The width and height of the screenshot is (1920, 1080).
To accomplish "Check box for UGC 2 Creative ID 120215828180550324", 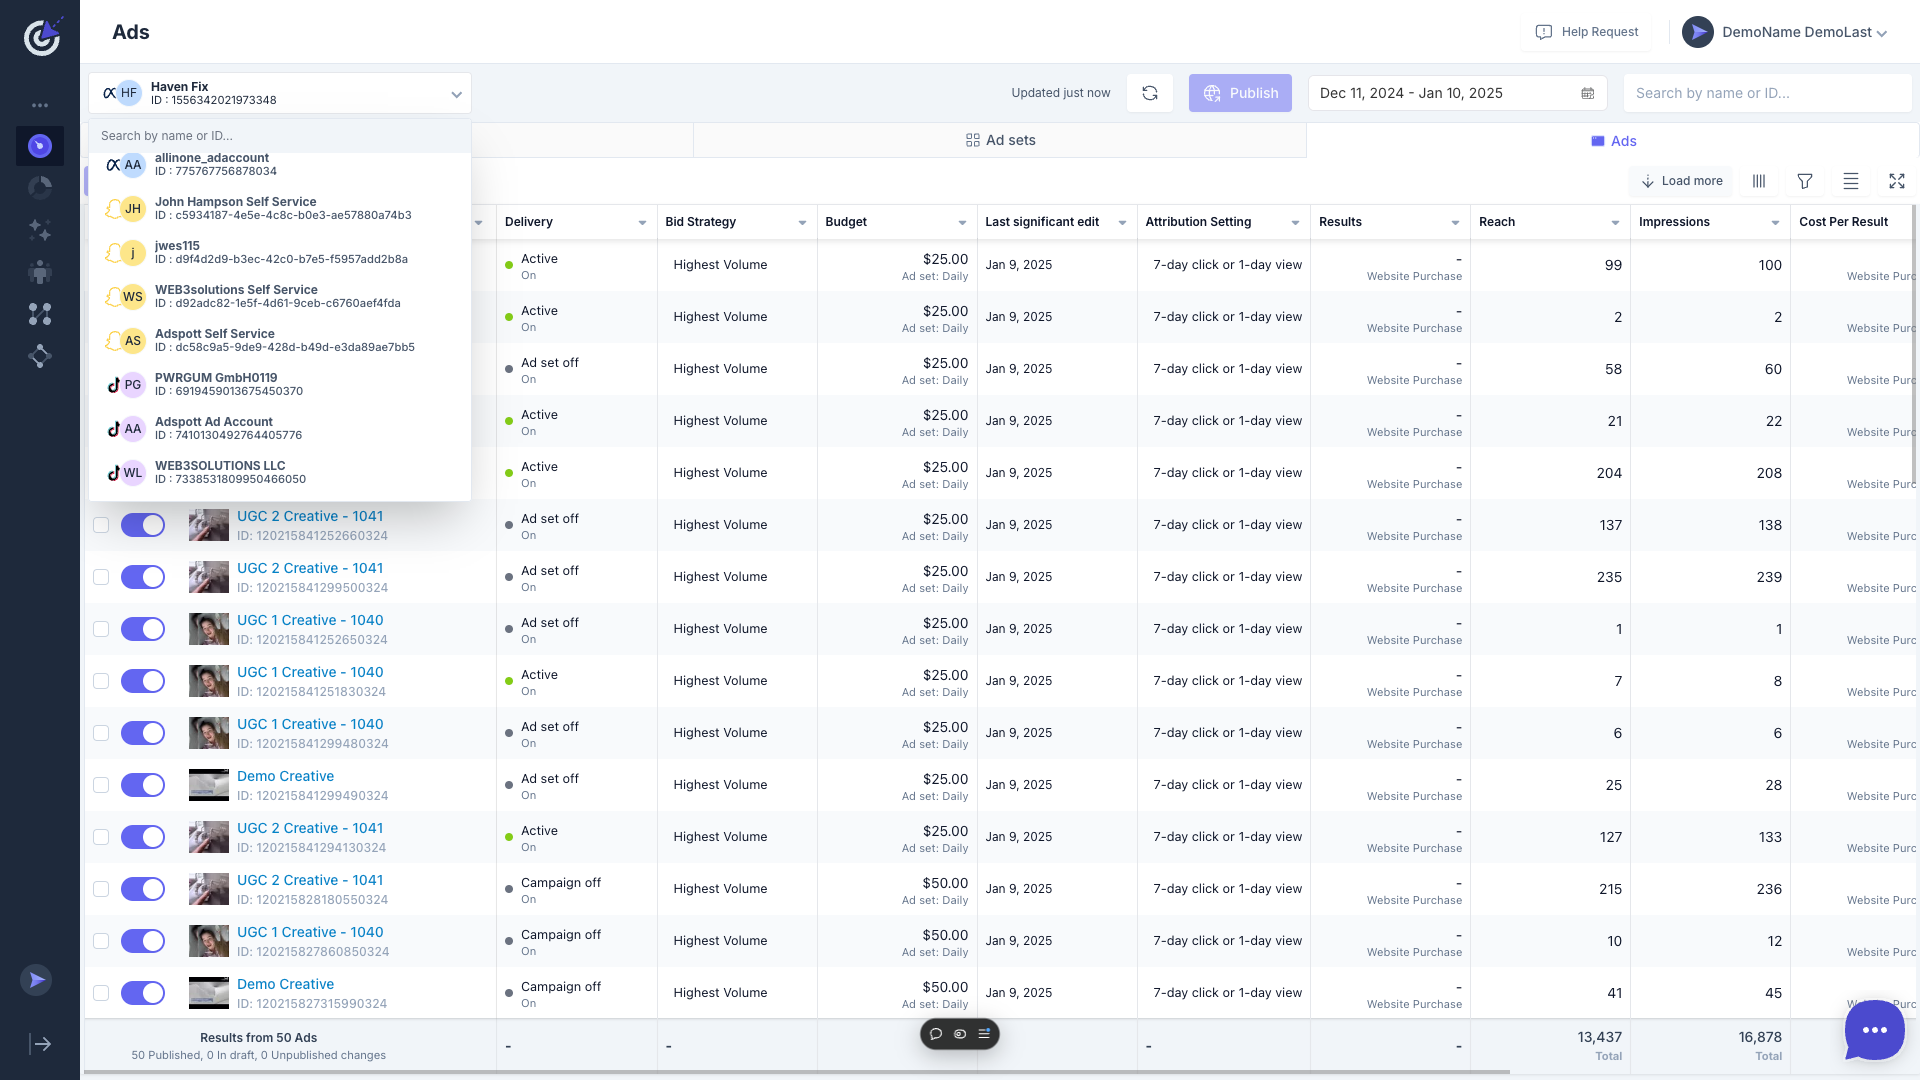I will 101,889.
